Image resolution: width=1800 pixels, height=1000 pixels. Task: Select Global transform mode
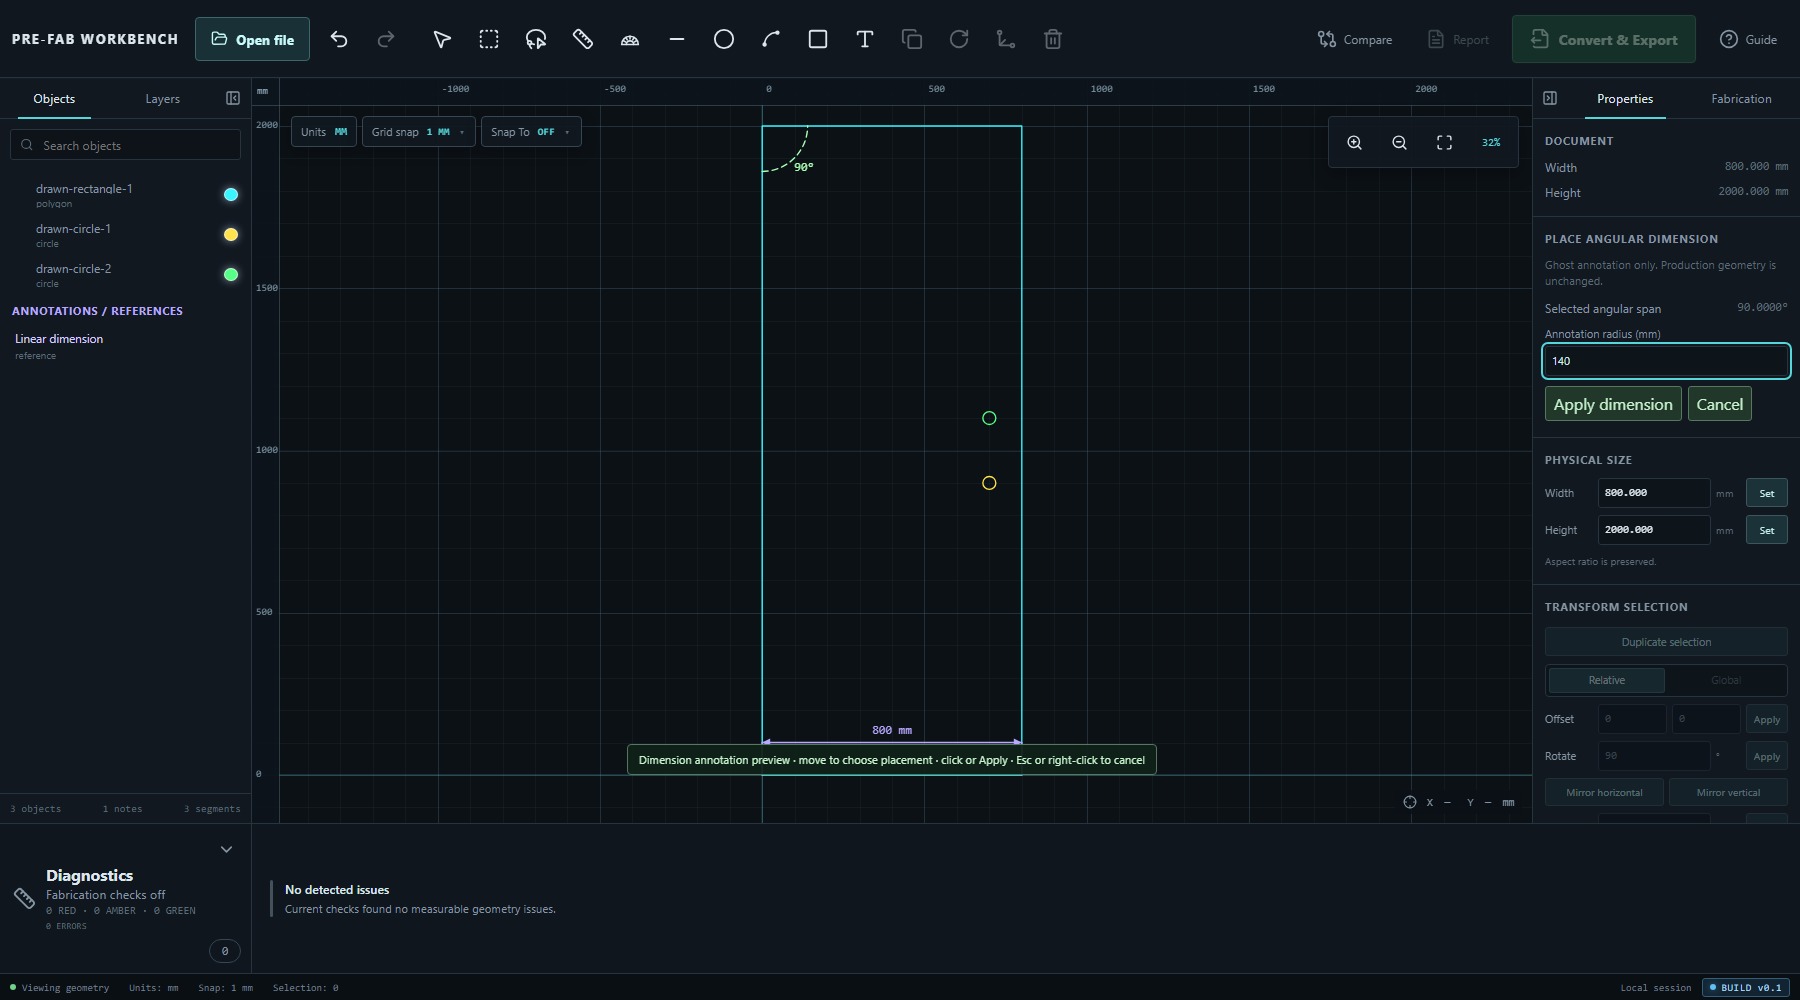pyautogui.click(x=1725, y=680)
